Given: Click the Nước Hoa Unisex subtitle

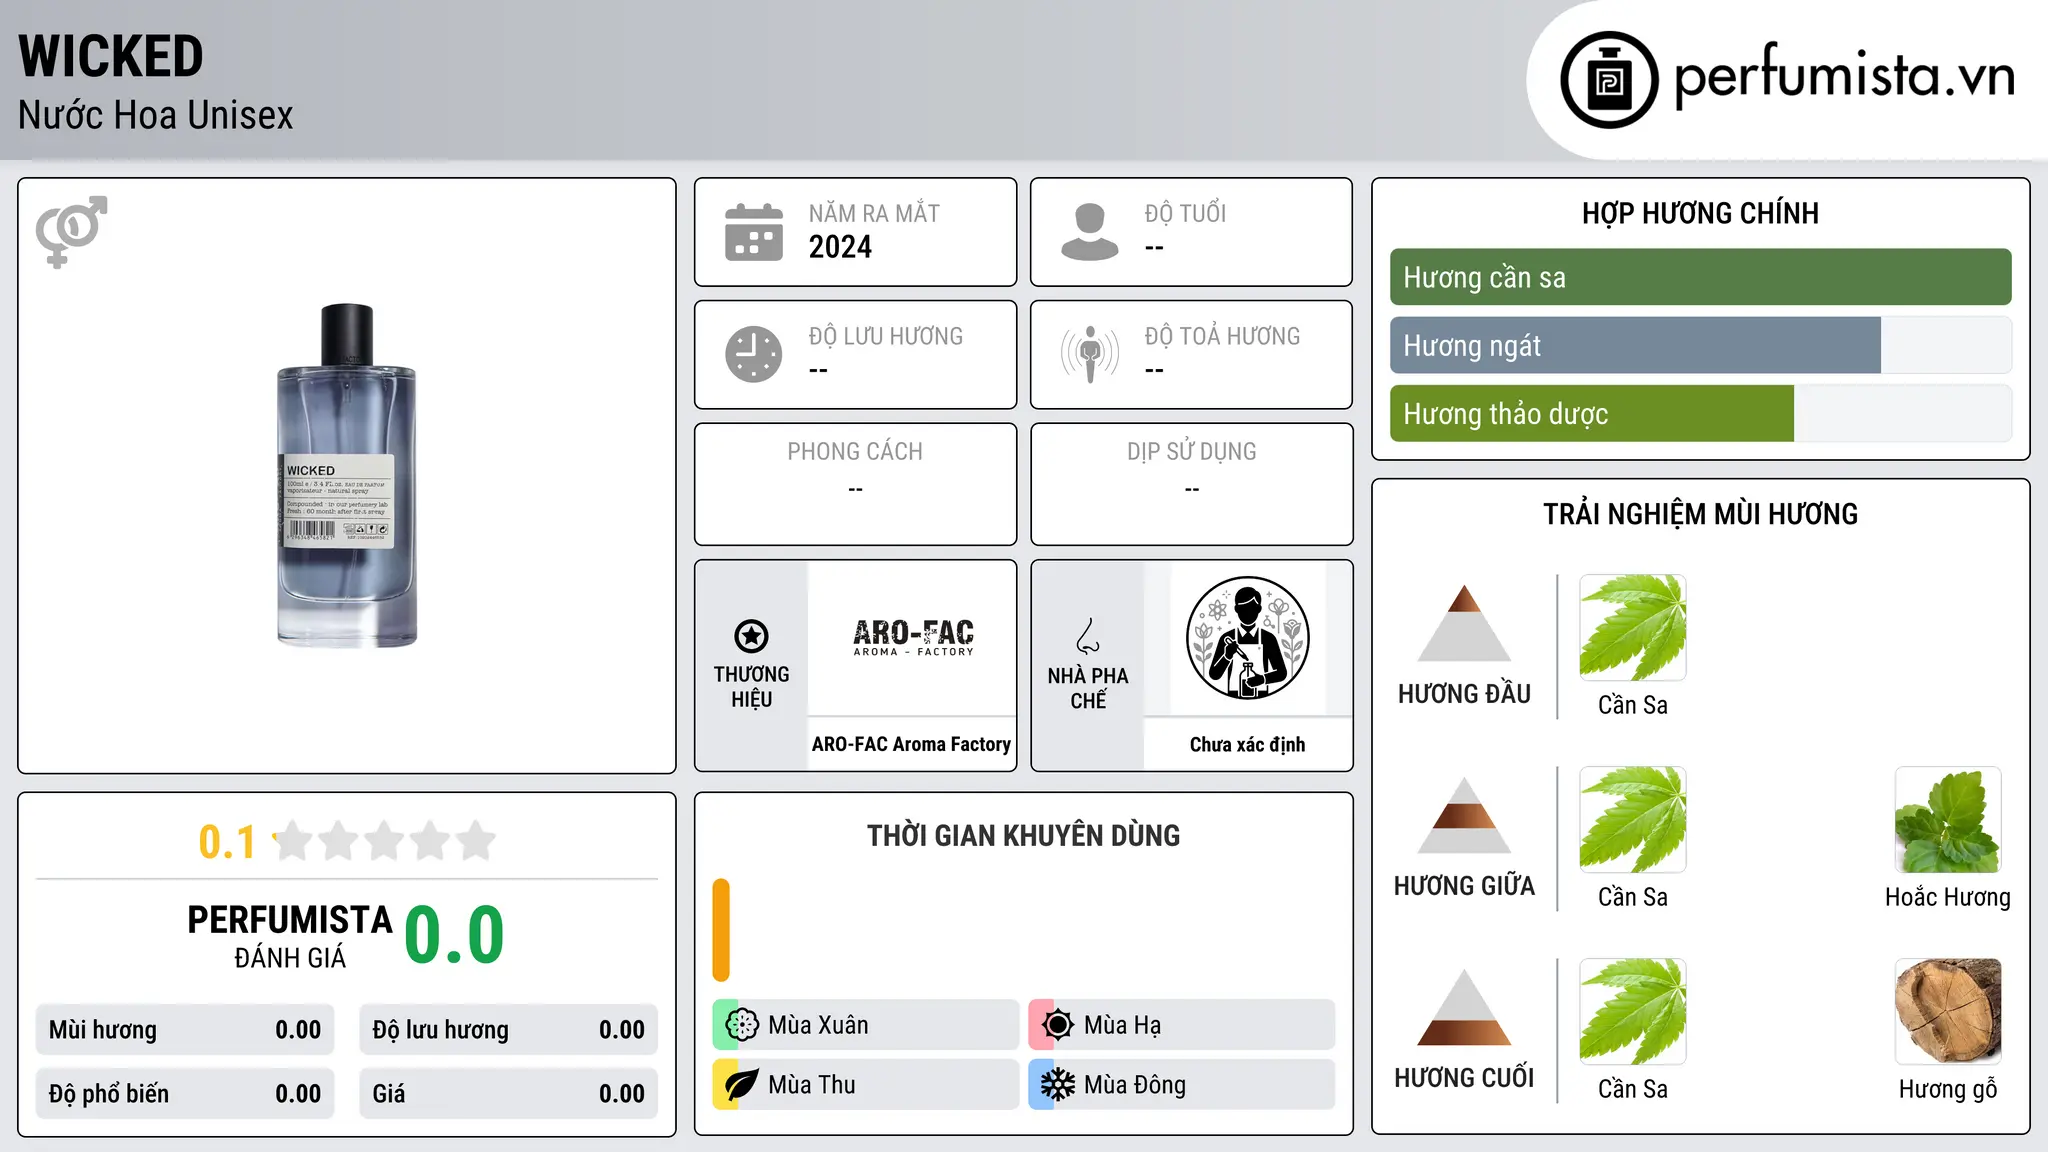Looking at the screenshot, I should [x=156, y=115].
